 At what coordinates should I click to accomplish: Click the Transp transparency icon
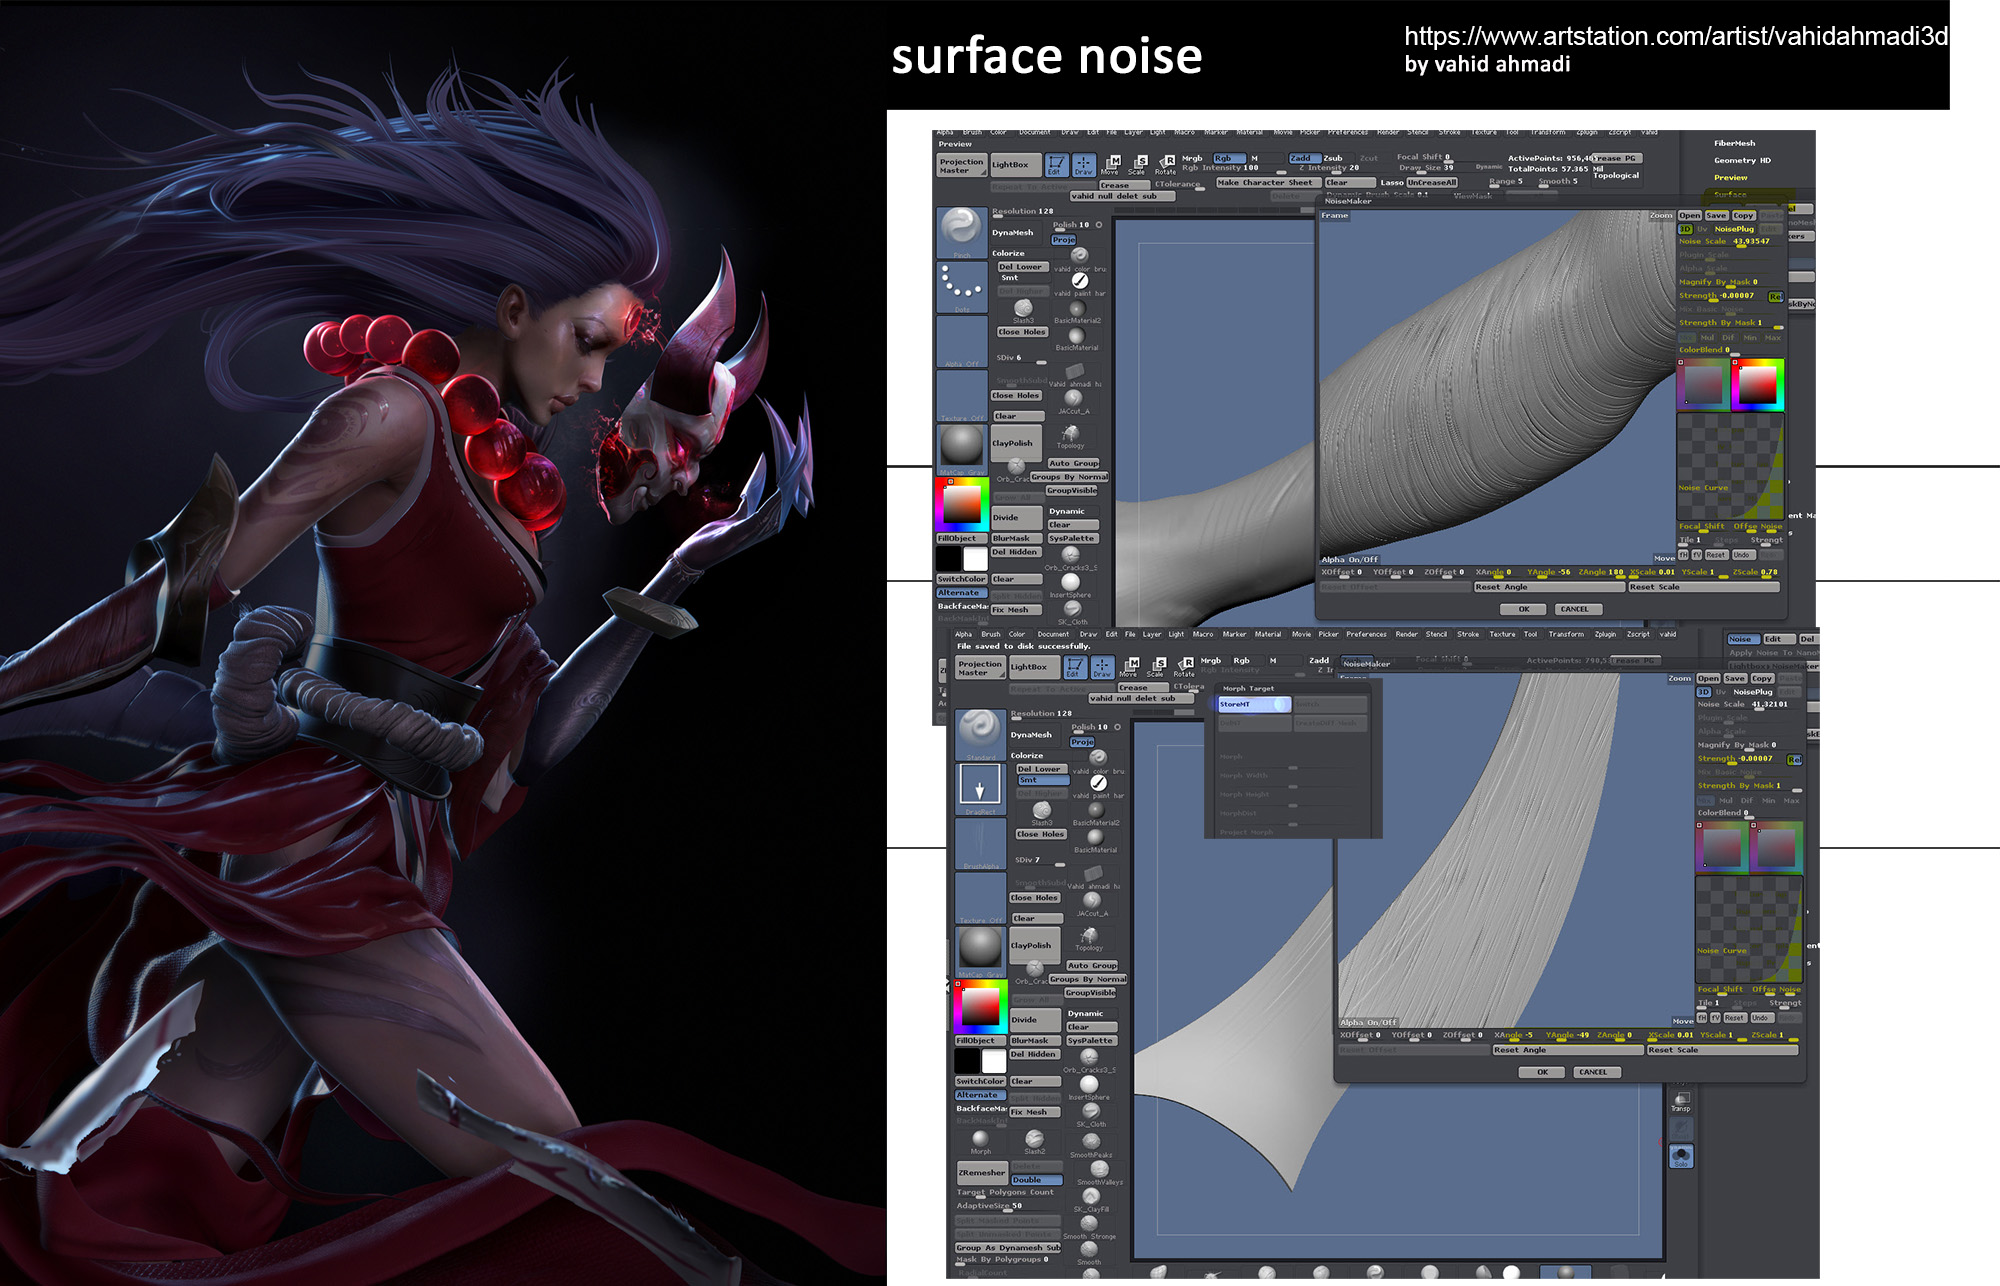click(x=1681, y=1101)
